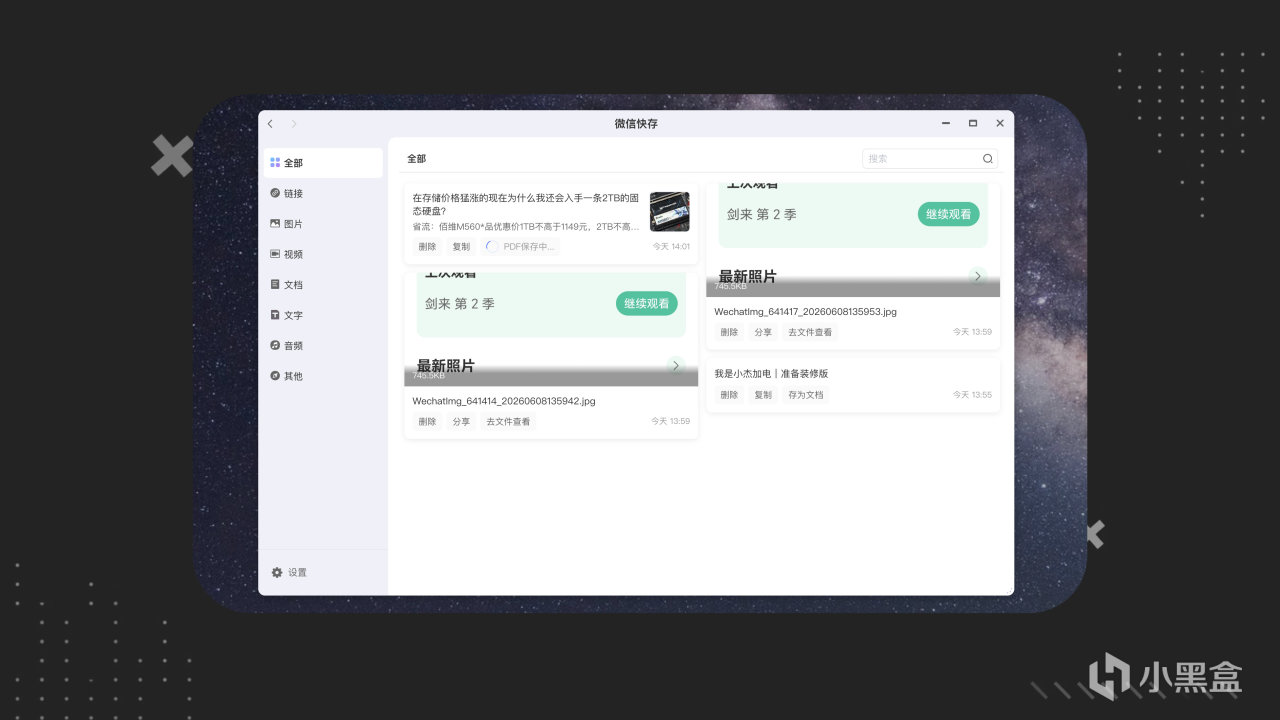The height and width of the screenshot is (720, 1280).
Task: Click the PDF保存中 status button
Action: (520, 246)
